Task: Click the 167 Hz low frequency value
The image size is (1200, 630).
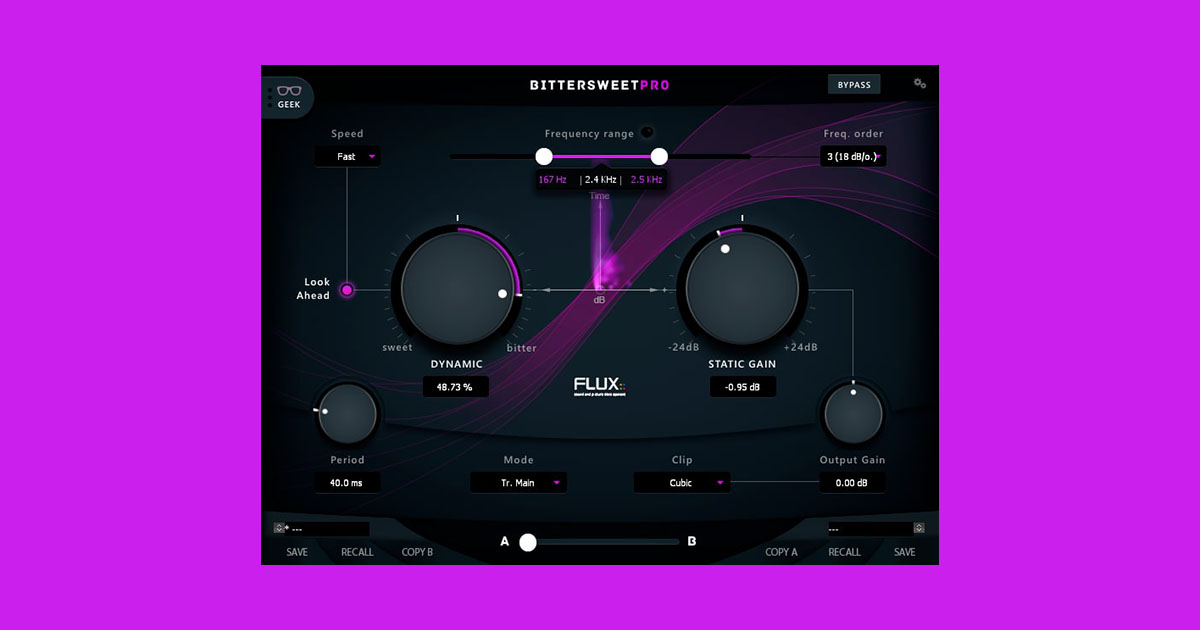Action: (x=553, y=180)
